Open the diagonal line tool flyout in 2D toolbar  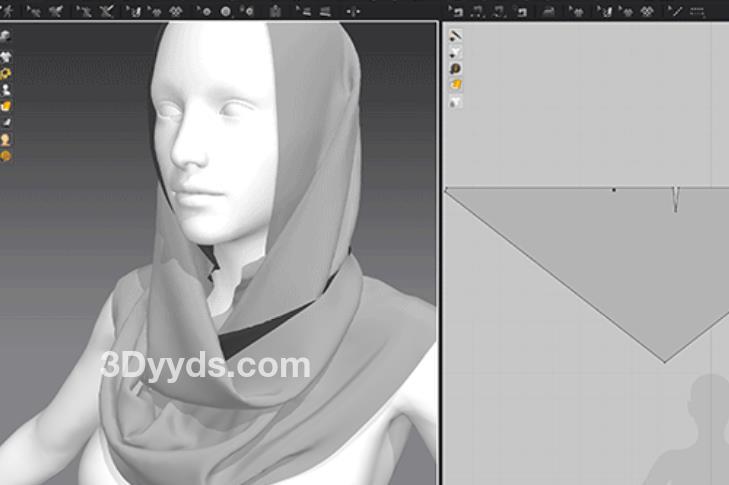coord(677,11)
